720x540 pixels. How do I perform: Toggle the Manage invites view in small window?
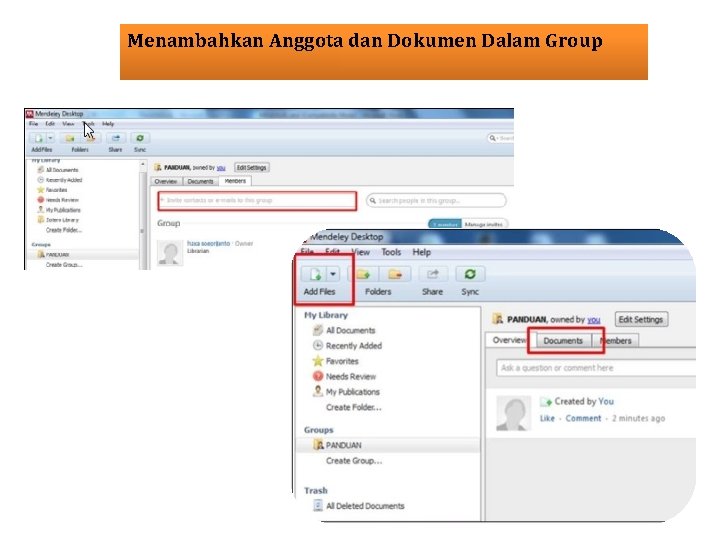click(484, 225)
